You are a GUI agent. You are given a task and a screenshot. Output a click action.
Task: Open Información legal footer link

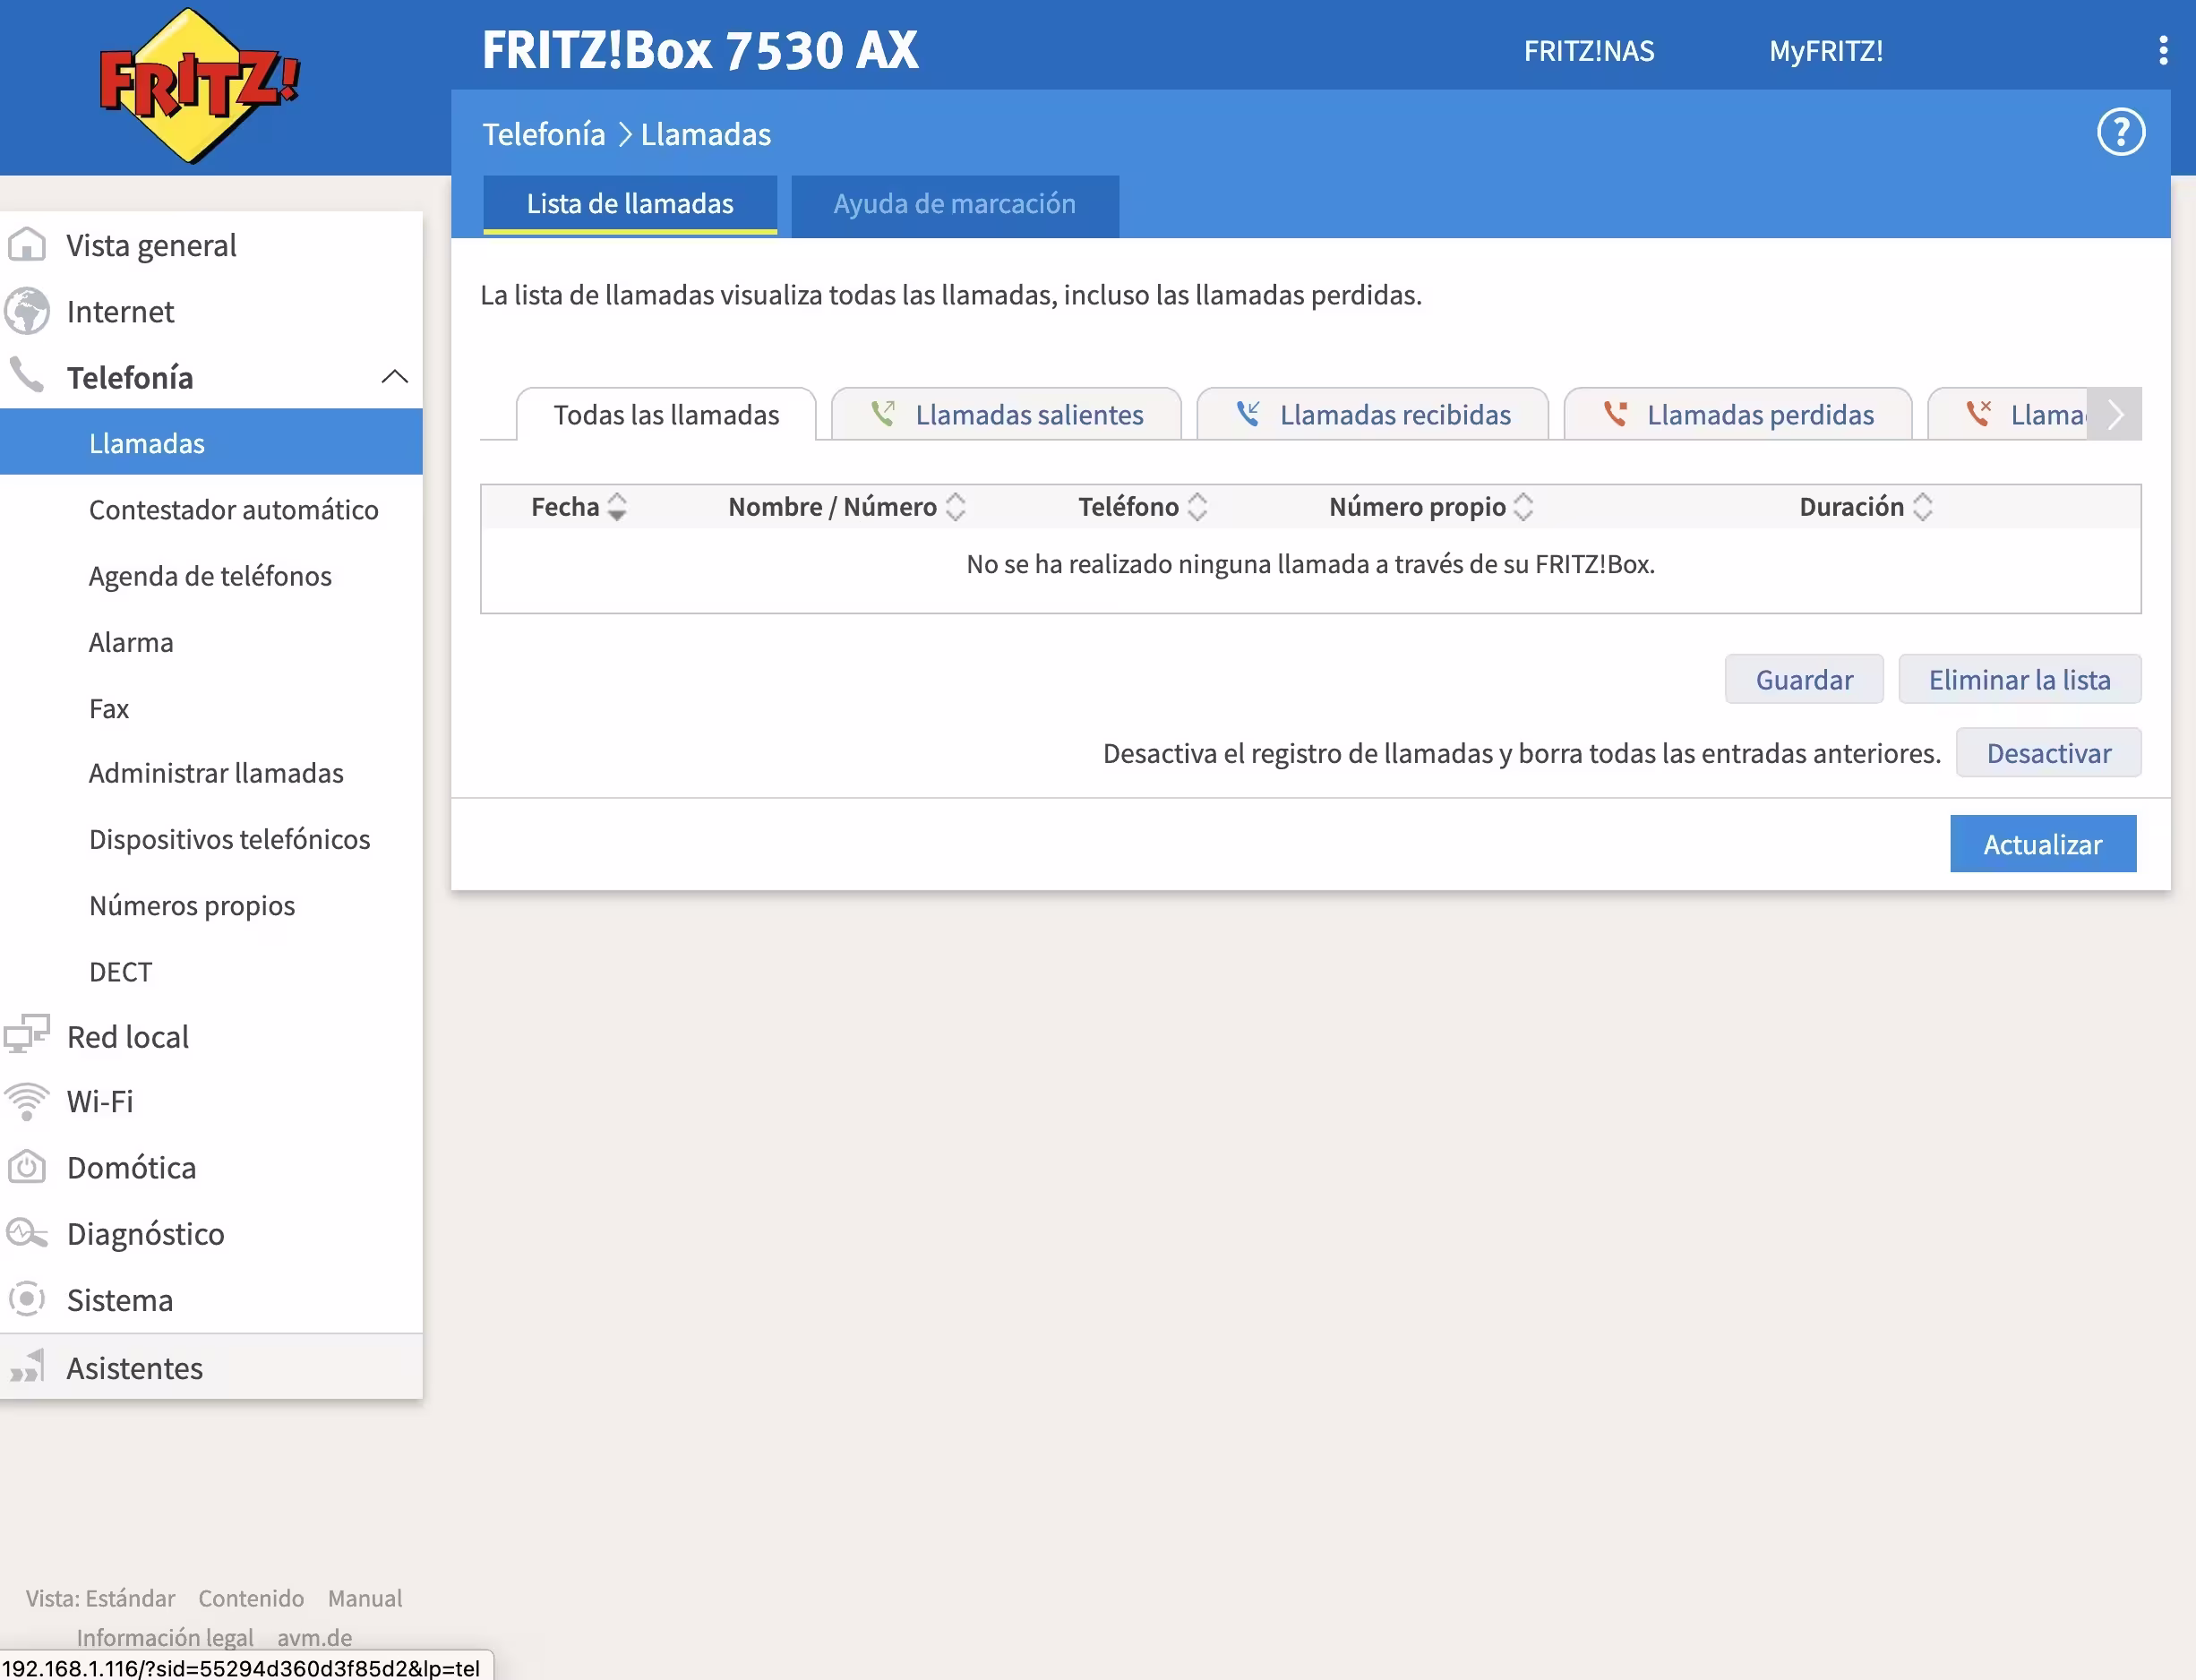pos(165,1637)
